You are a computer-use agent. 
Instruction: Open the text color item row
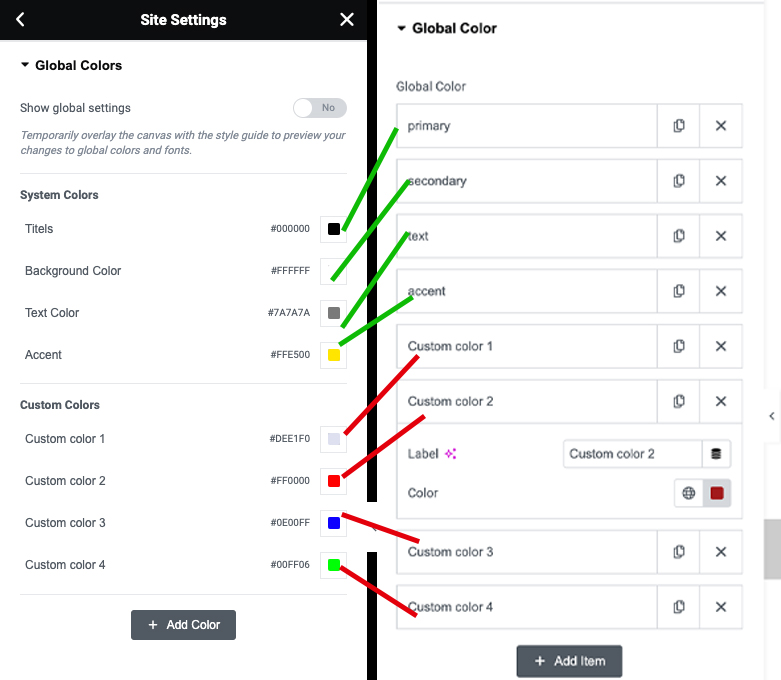tap(526, 236)
